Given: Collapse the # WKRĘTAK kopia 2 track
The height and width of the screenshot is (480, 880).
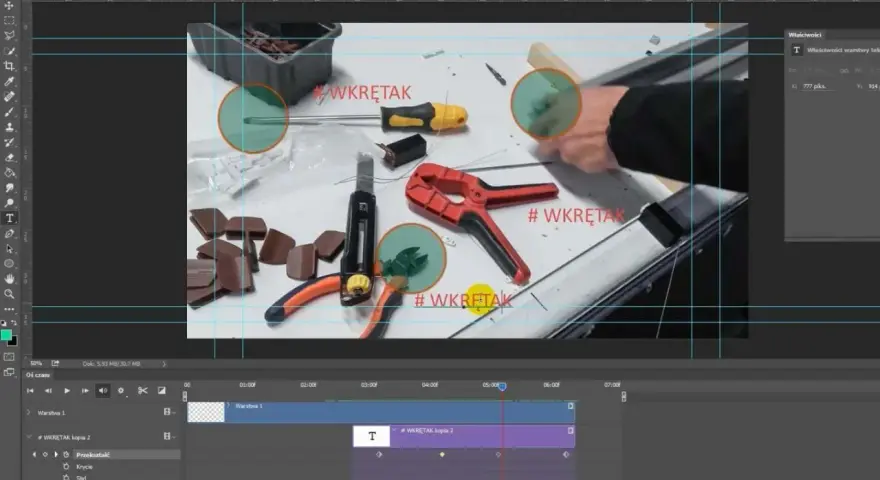Looking at the screenshot, I should (x=29, y=437).
